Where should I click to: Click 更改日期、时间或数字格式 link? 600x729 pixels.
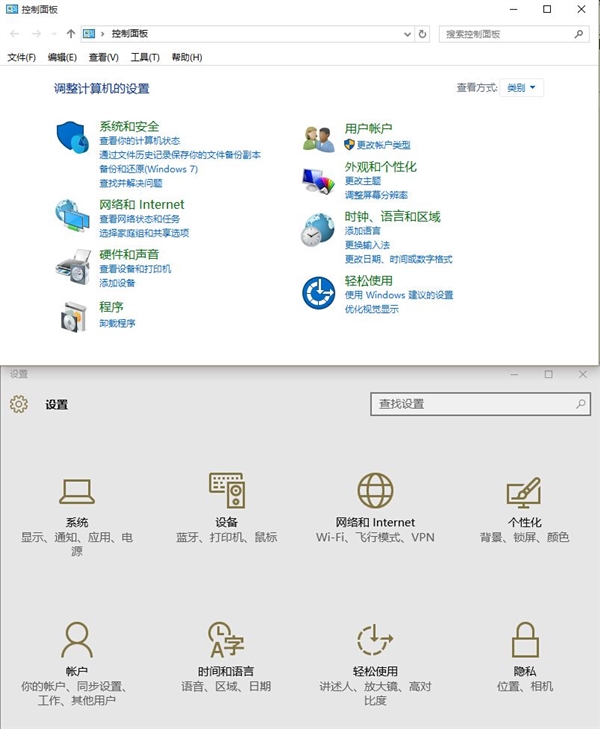pyautogui.click(x=398, y=259)
